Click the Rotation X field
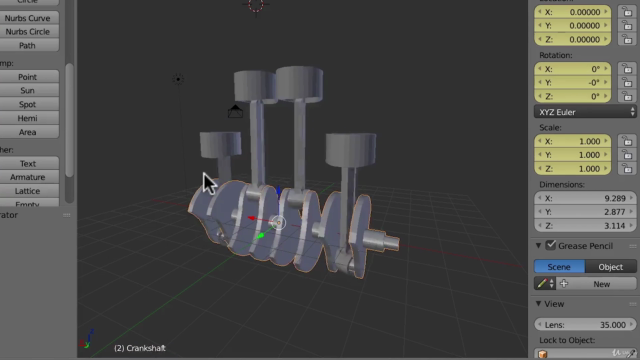 [573, 69]
